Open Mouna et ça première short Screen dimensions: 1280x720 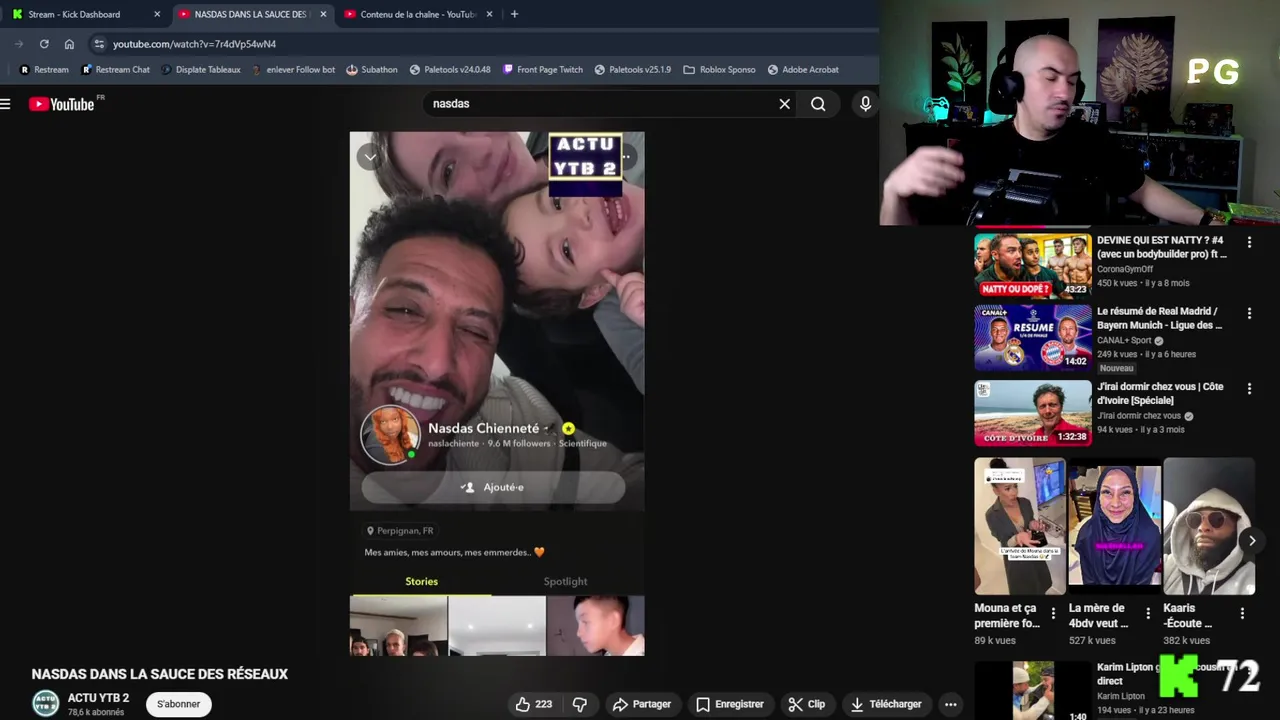pyautogui.click(x=1020, y=527)
